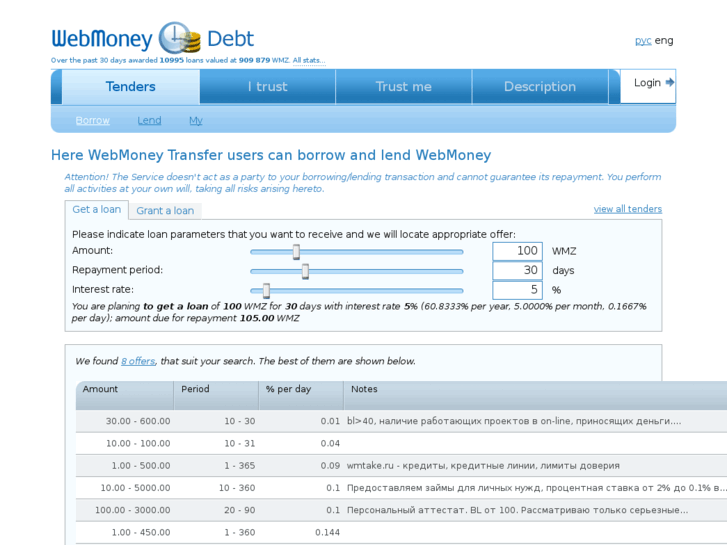Open the 8 offers link
Screen dimensions: 727x545
[138, 361]
